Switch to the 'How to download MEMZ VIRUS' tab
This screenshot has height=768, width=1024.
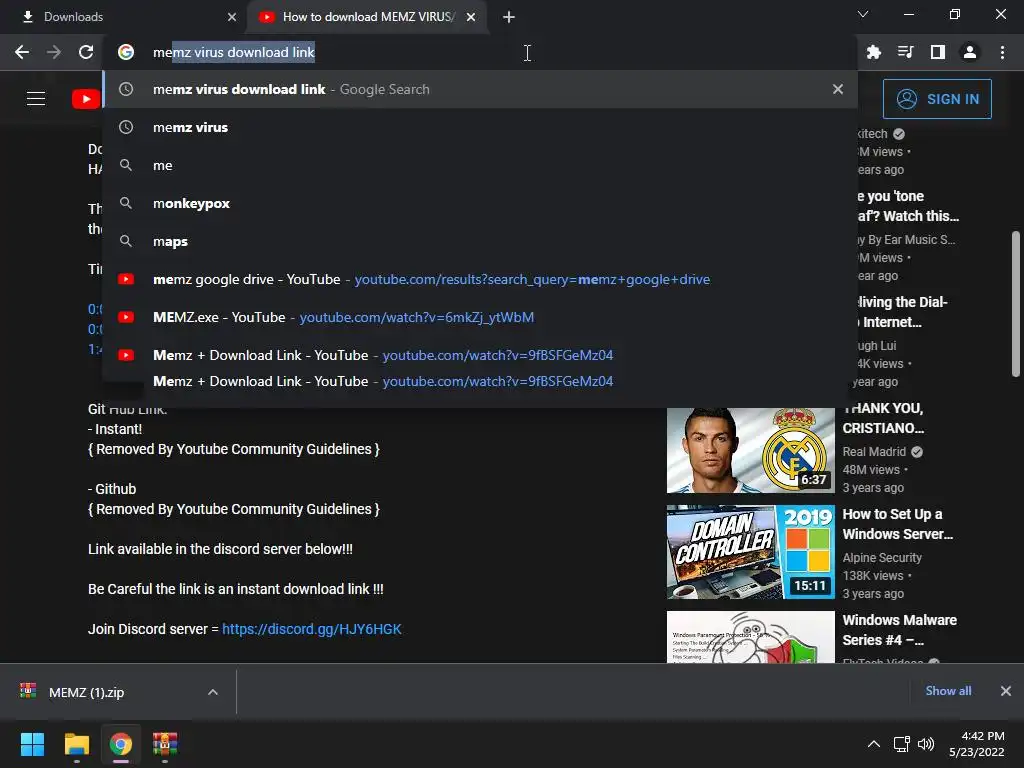(366, 17)
